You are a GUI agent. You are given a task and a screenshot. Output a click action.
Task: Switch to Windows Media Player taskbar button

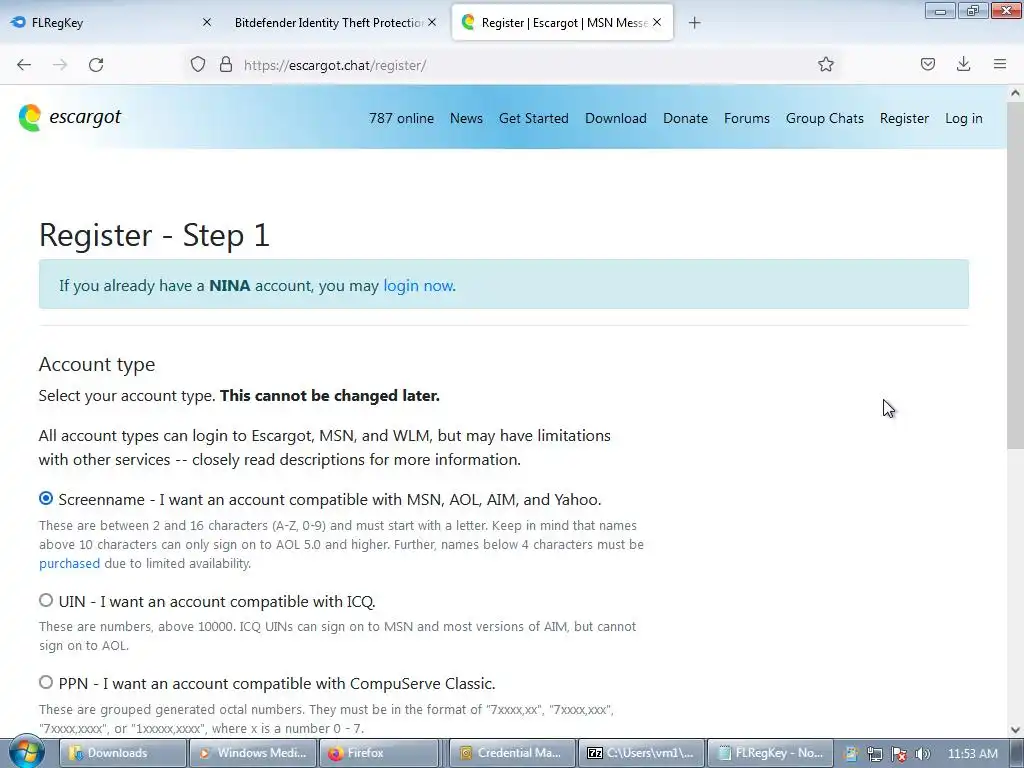252,753
